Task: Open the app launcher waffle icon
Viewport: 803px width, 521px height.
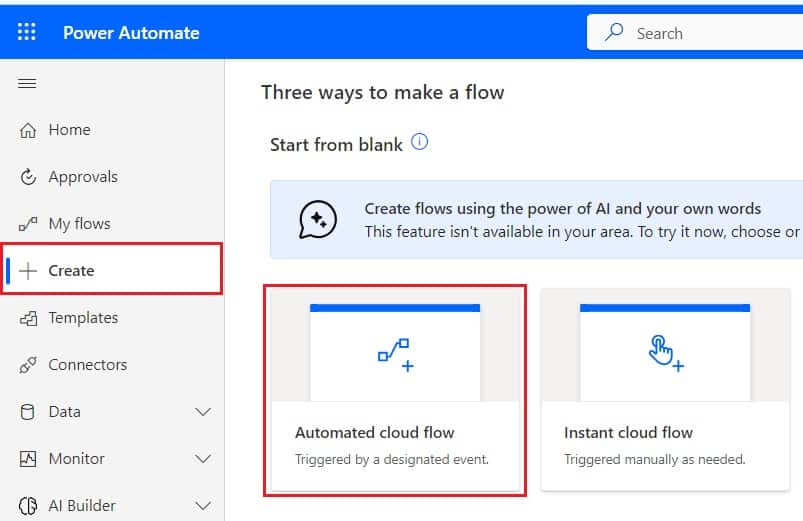Action: 27,32
